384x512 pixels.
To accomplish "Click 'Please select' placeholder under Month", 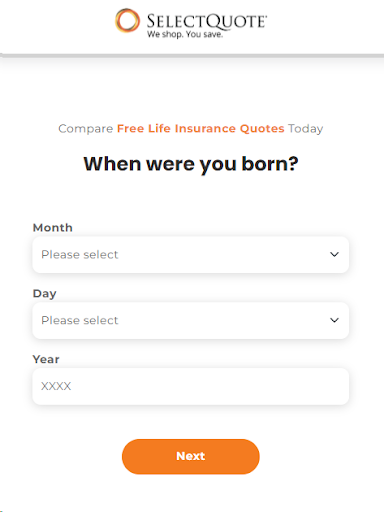I will click(80, 255).
